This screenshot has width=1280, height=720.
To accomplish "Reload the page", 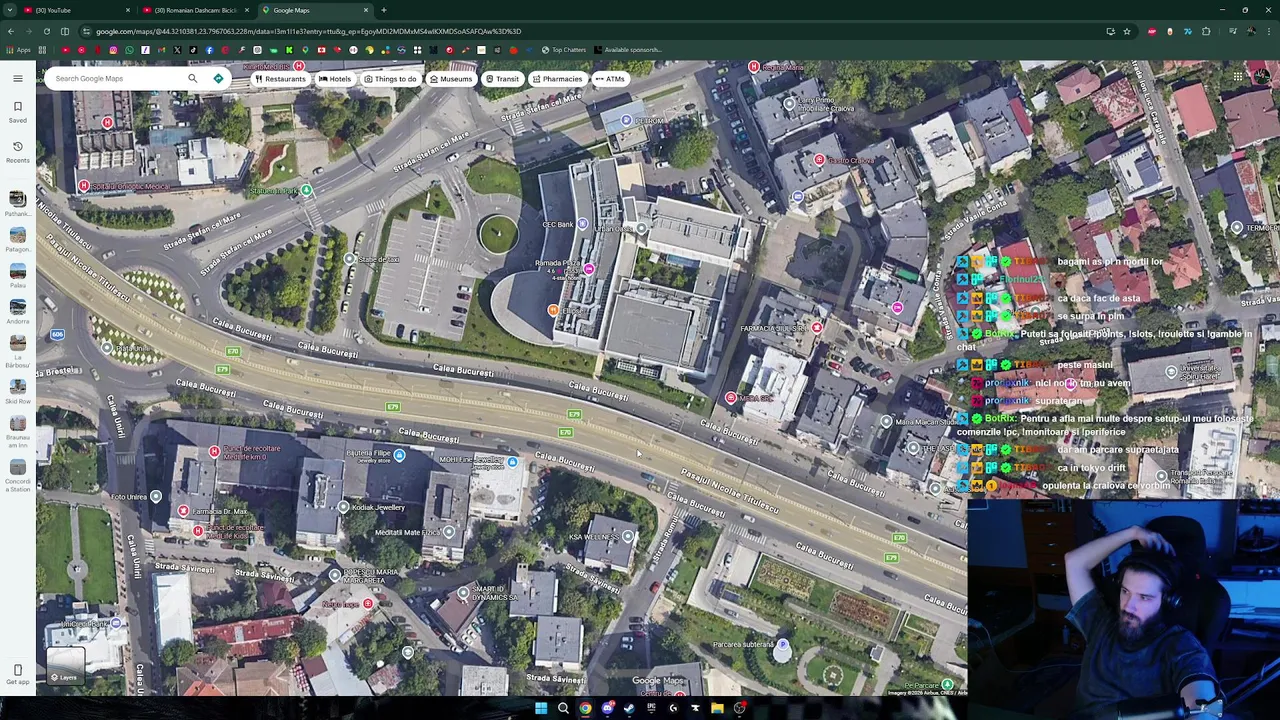I will click(46, 31).
